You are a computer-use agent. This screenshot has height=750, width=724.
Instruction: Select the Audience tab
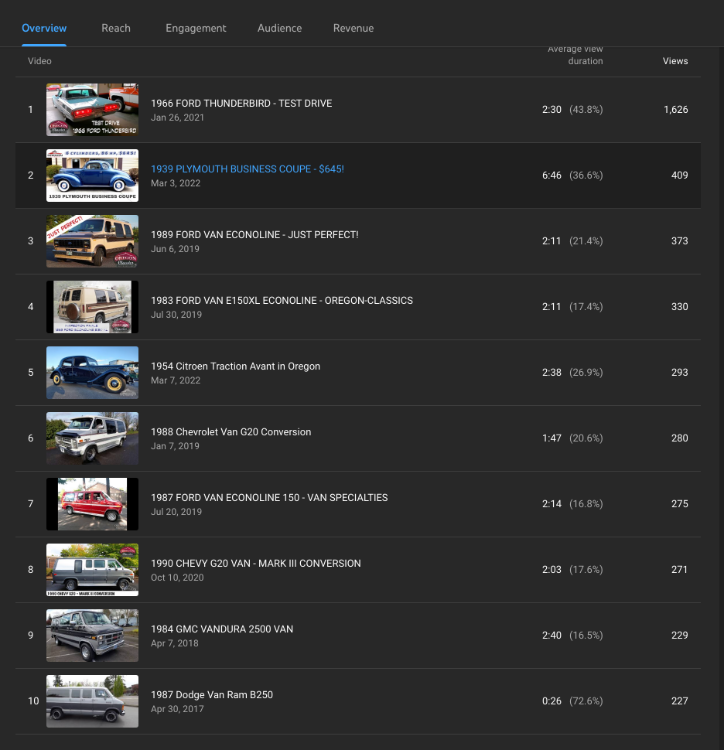[279, 28]
